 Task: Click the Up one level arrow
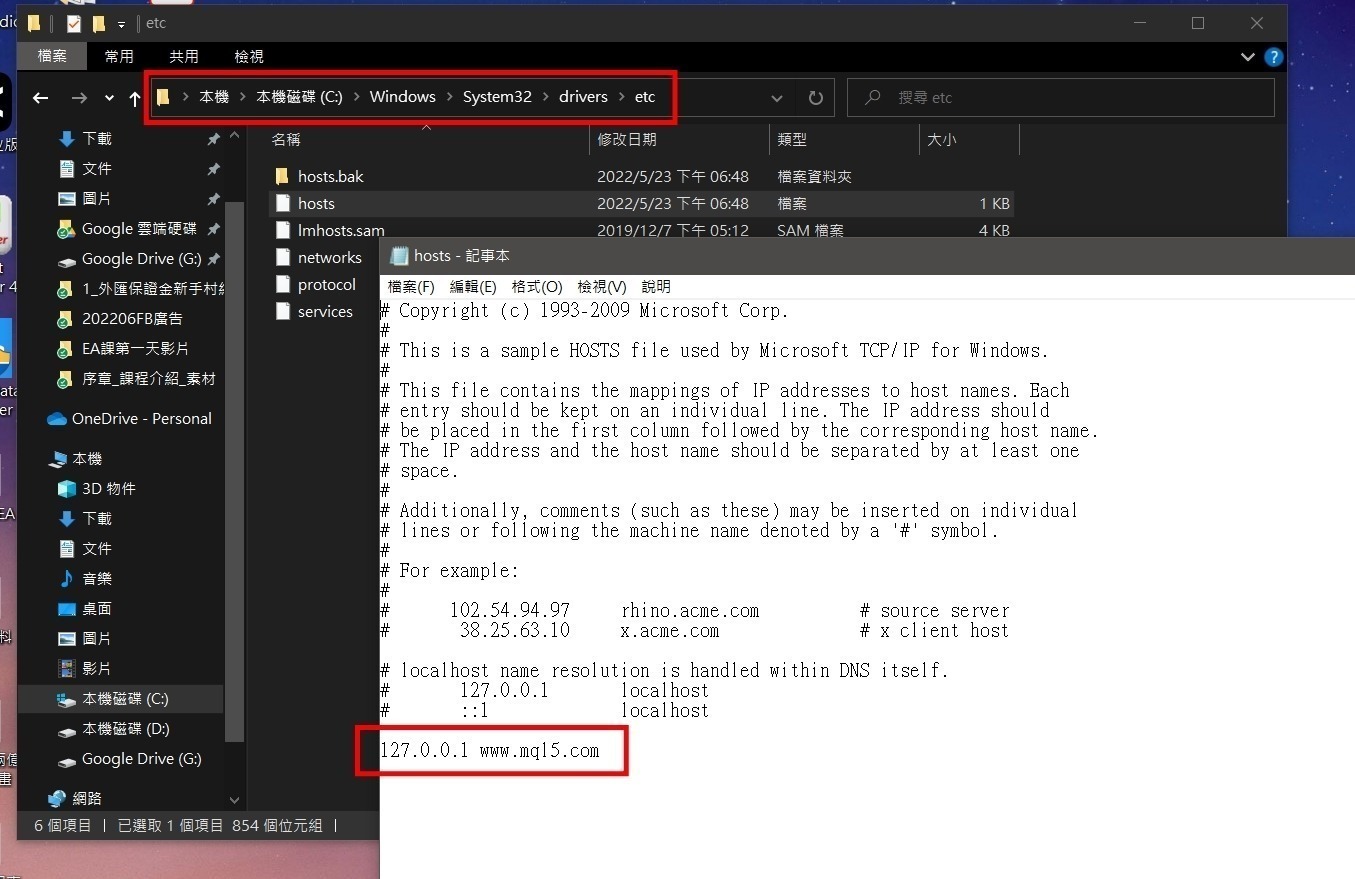pyautogui.click(x=135, y=98)
